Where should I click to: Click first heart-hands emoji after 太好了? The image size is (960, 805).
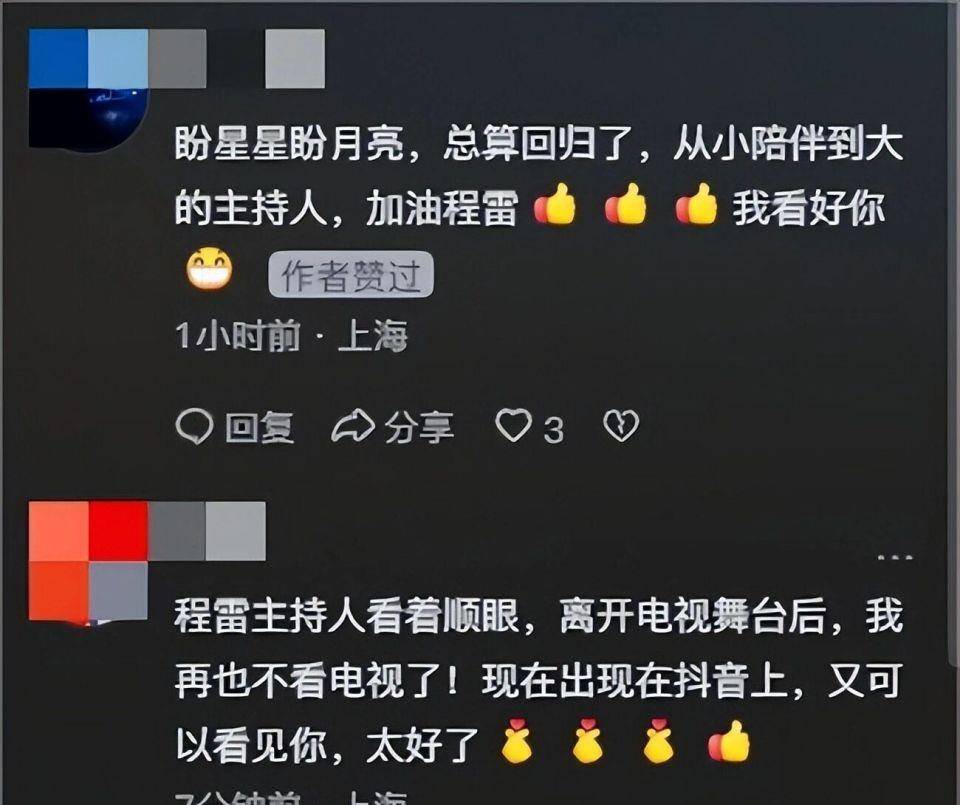tap(517, 741)
